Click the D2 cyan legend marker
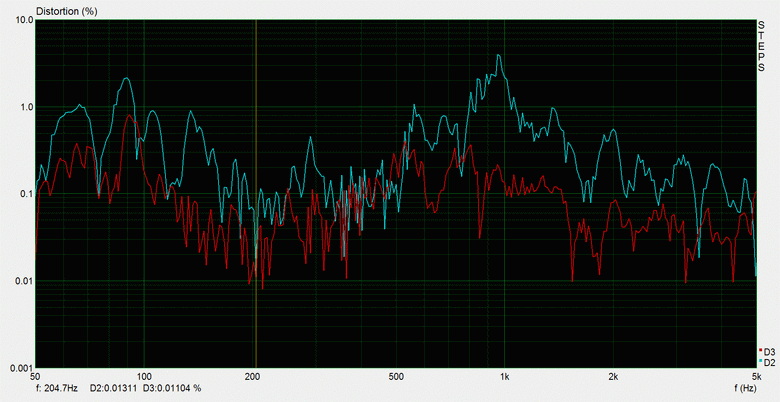 point(761,360)
